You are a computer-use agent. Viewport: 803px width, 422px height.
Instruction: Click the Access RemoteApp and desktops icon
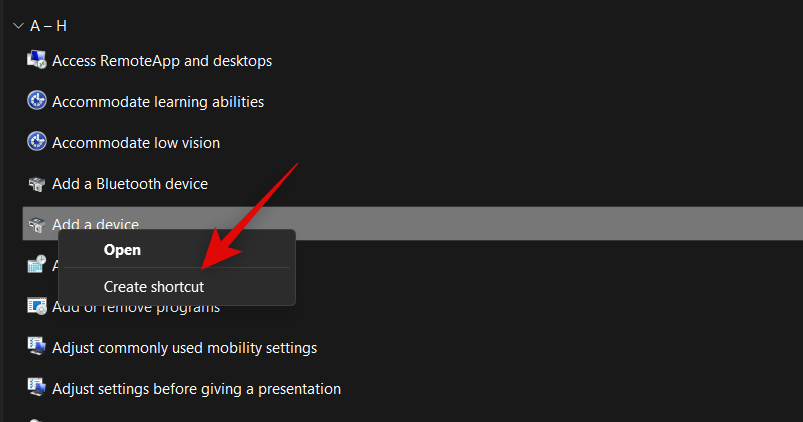[37, 61]
